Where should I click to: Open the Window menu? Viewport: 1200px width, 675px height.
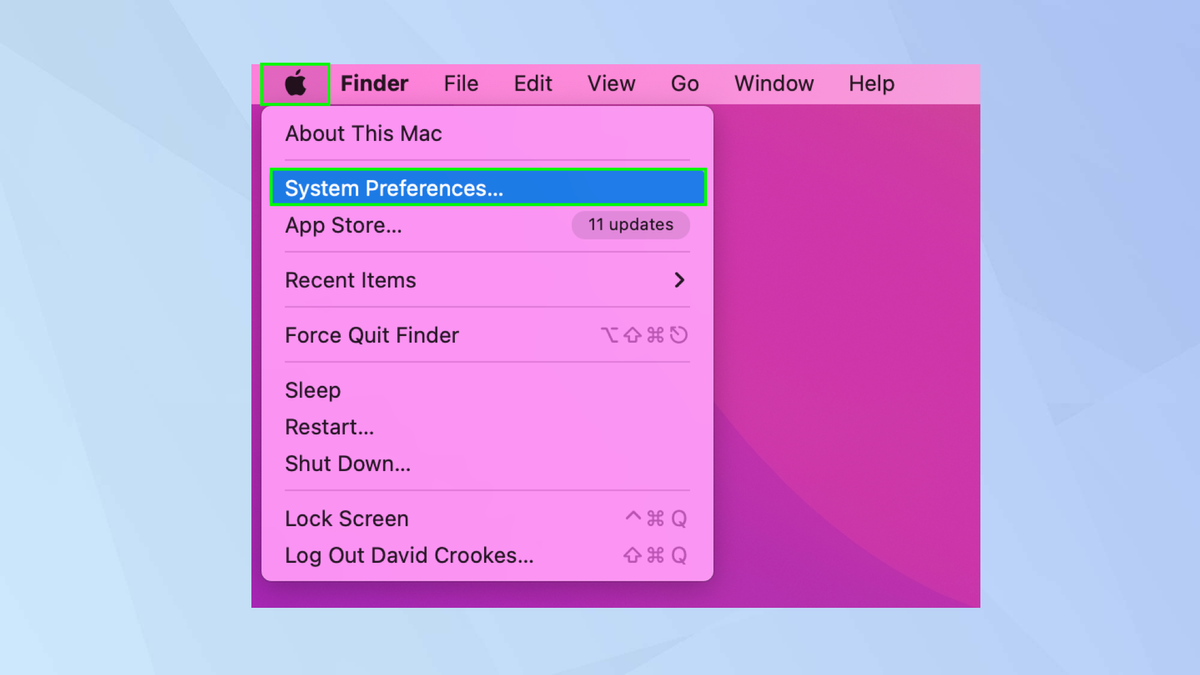click(774, 83)
